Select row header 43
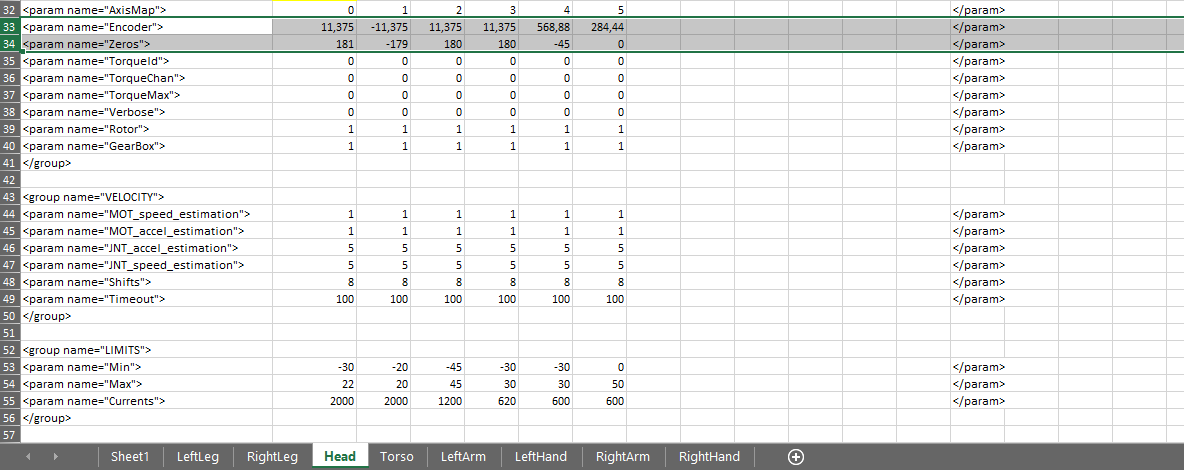Image resolution: width=1184 pixels, height=470 pixels. (x=10, y=197)
